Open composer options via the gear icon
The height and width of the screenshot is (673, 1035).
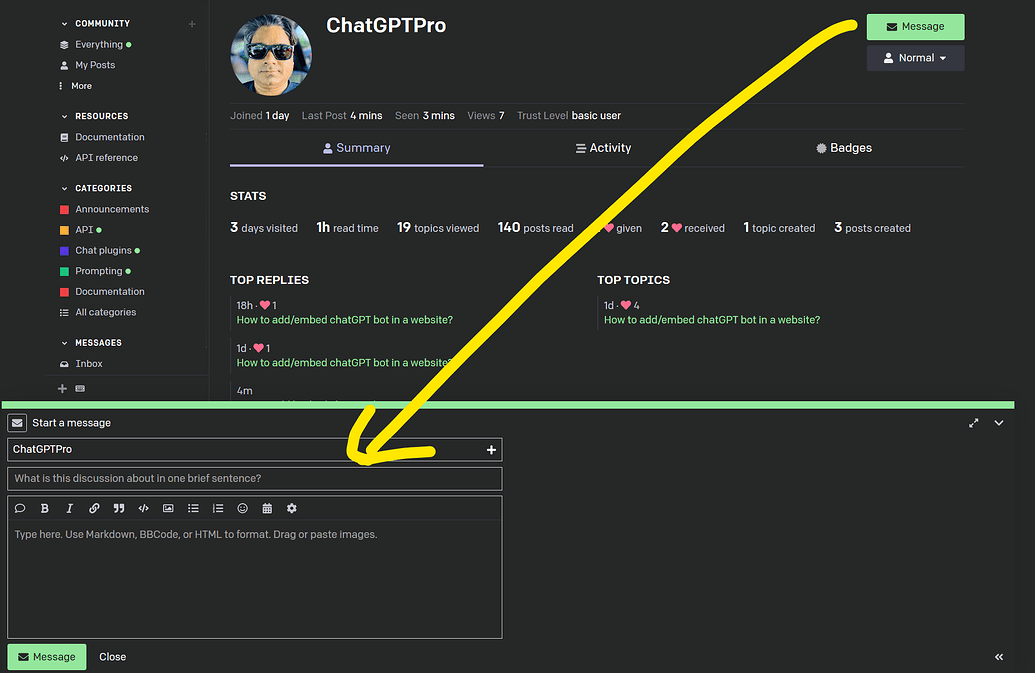291,508
